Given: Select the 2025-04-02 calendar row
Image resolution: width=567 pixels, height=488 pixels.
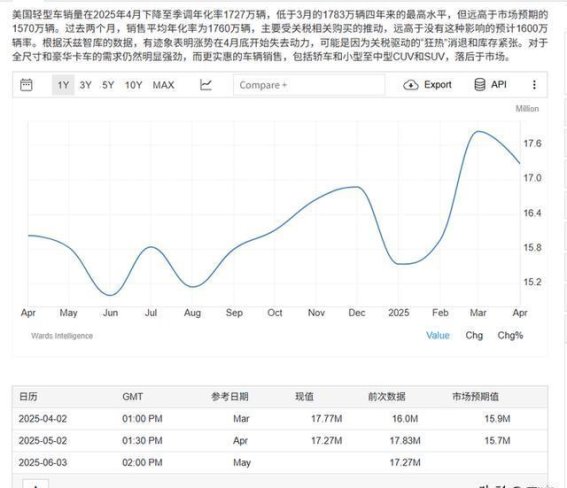Looking at the screenshot, I should click(280, 419).
